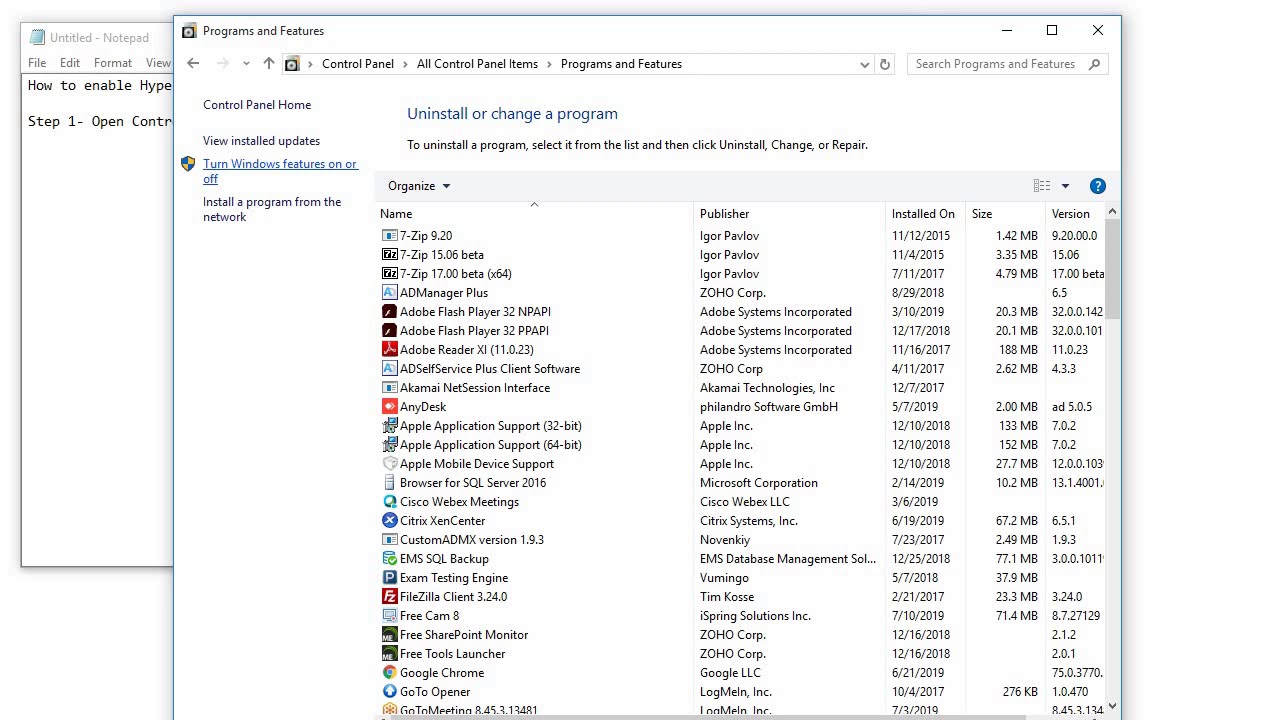Viewport: 1280px width, 720px height.
Task: Select Apple Application Support (64-bit) row
Action: [742, 445]
